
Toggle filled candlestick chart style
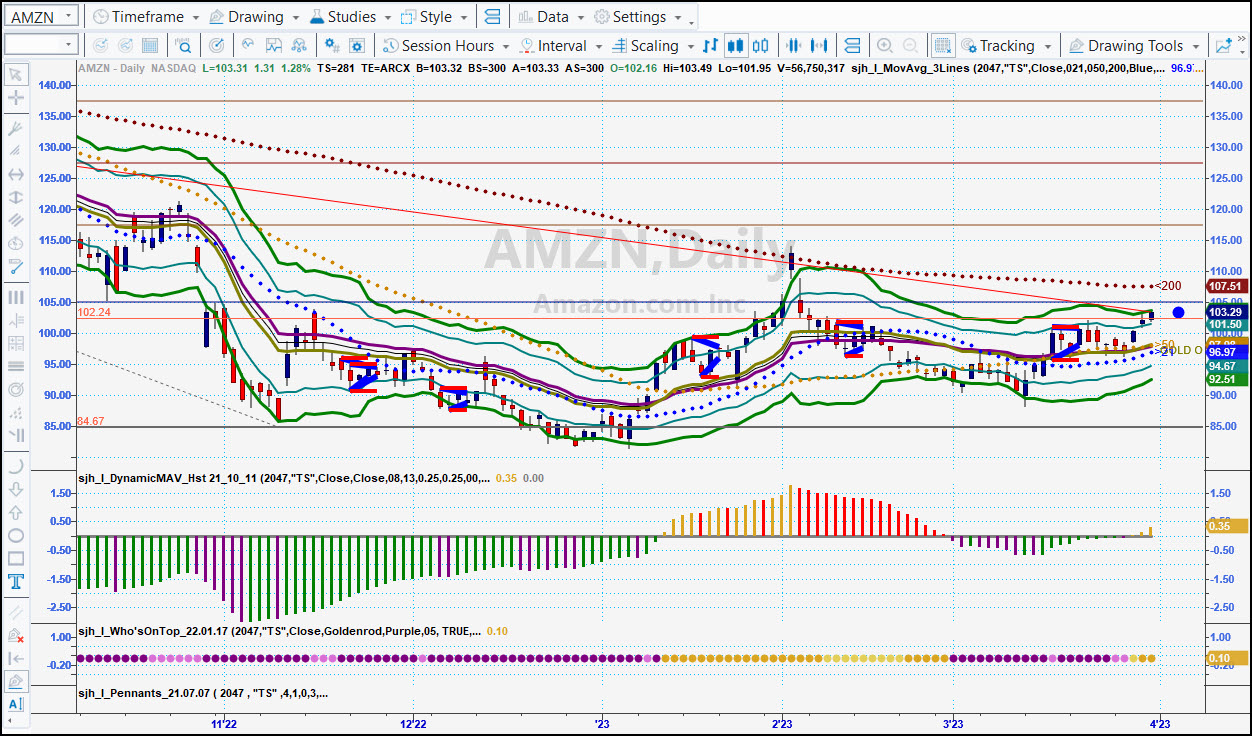click(736, 45)
